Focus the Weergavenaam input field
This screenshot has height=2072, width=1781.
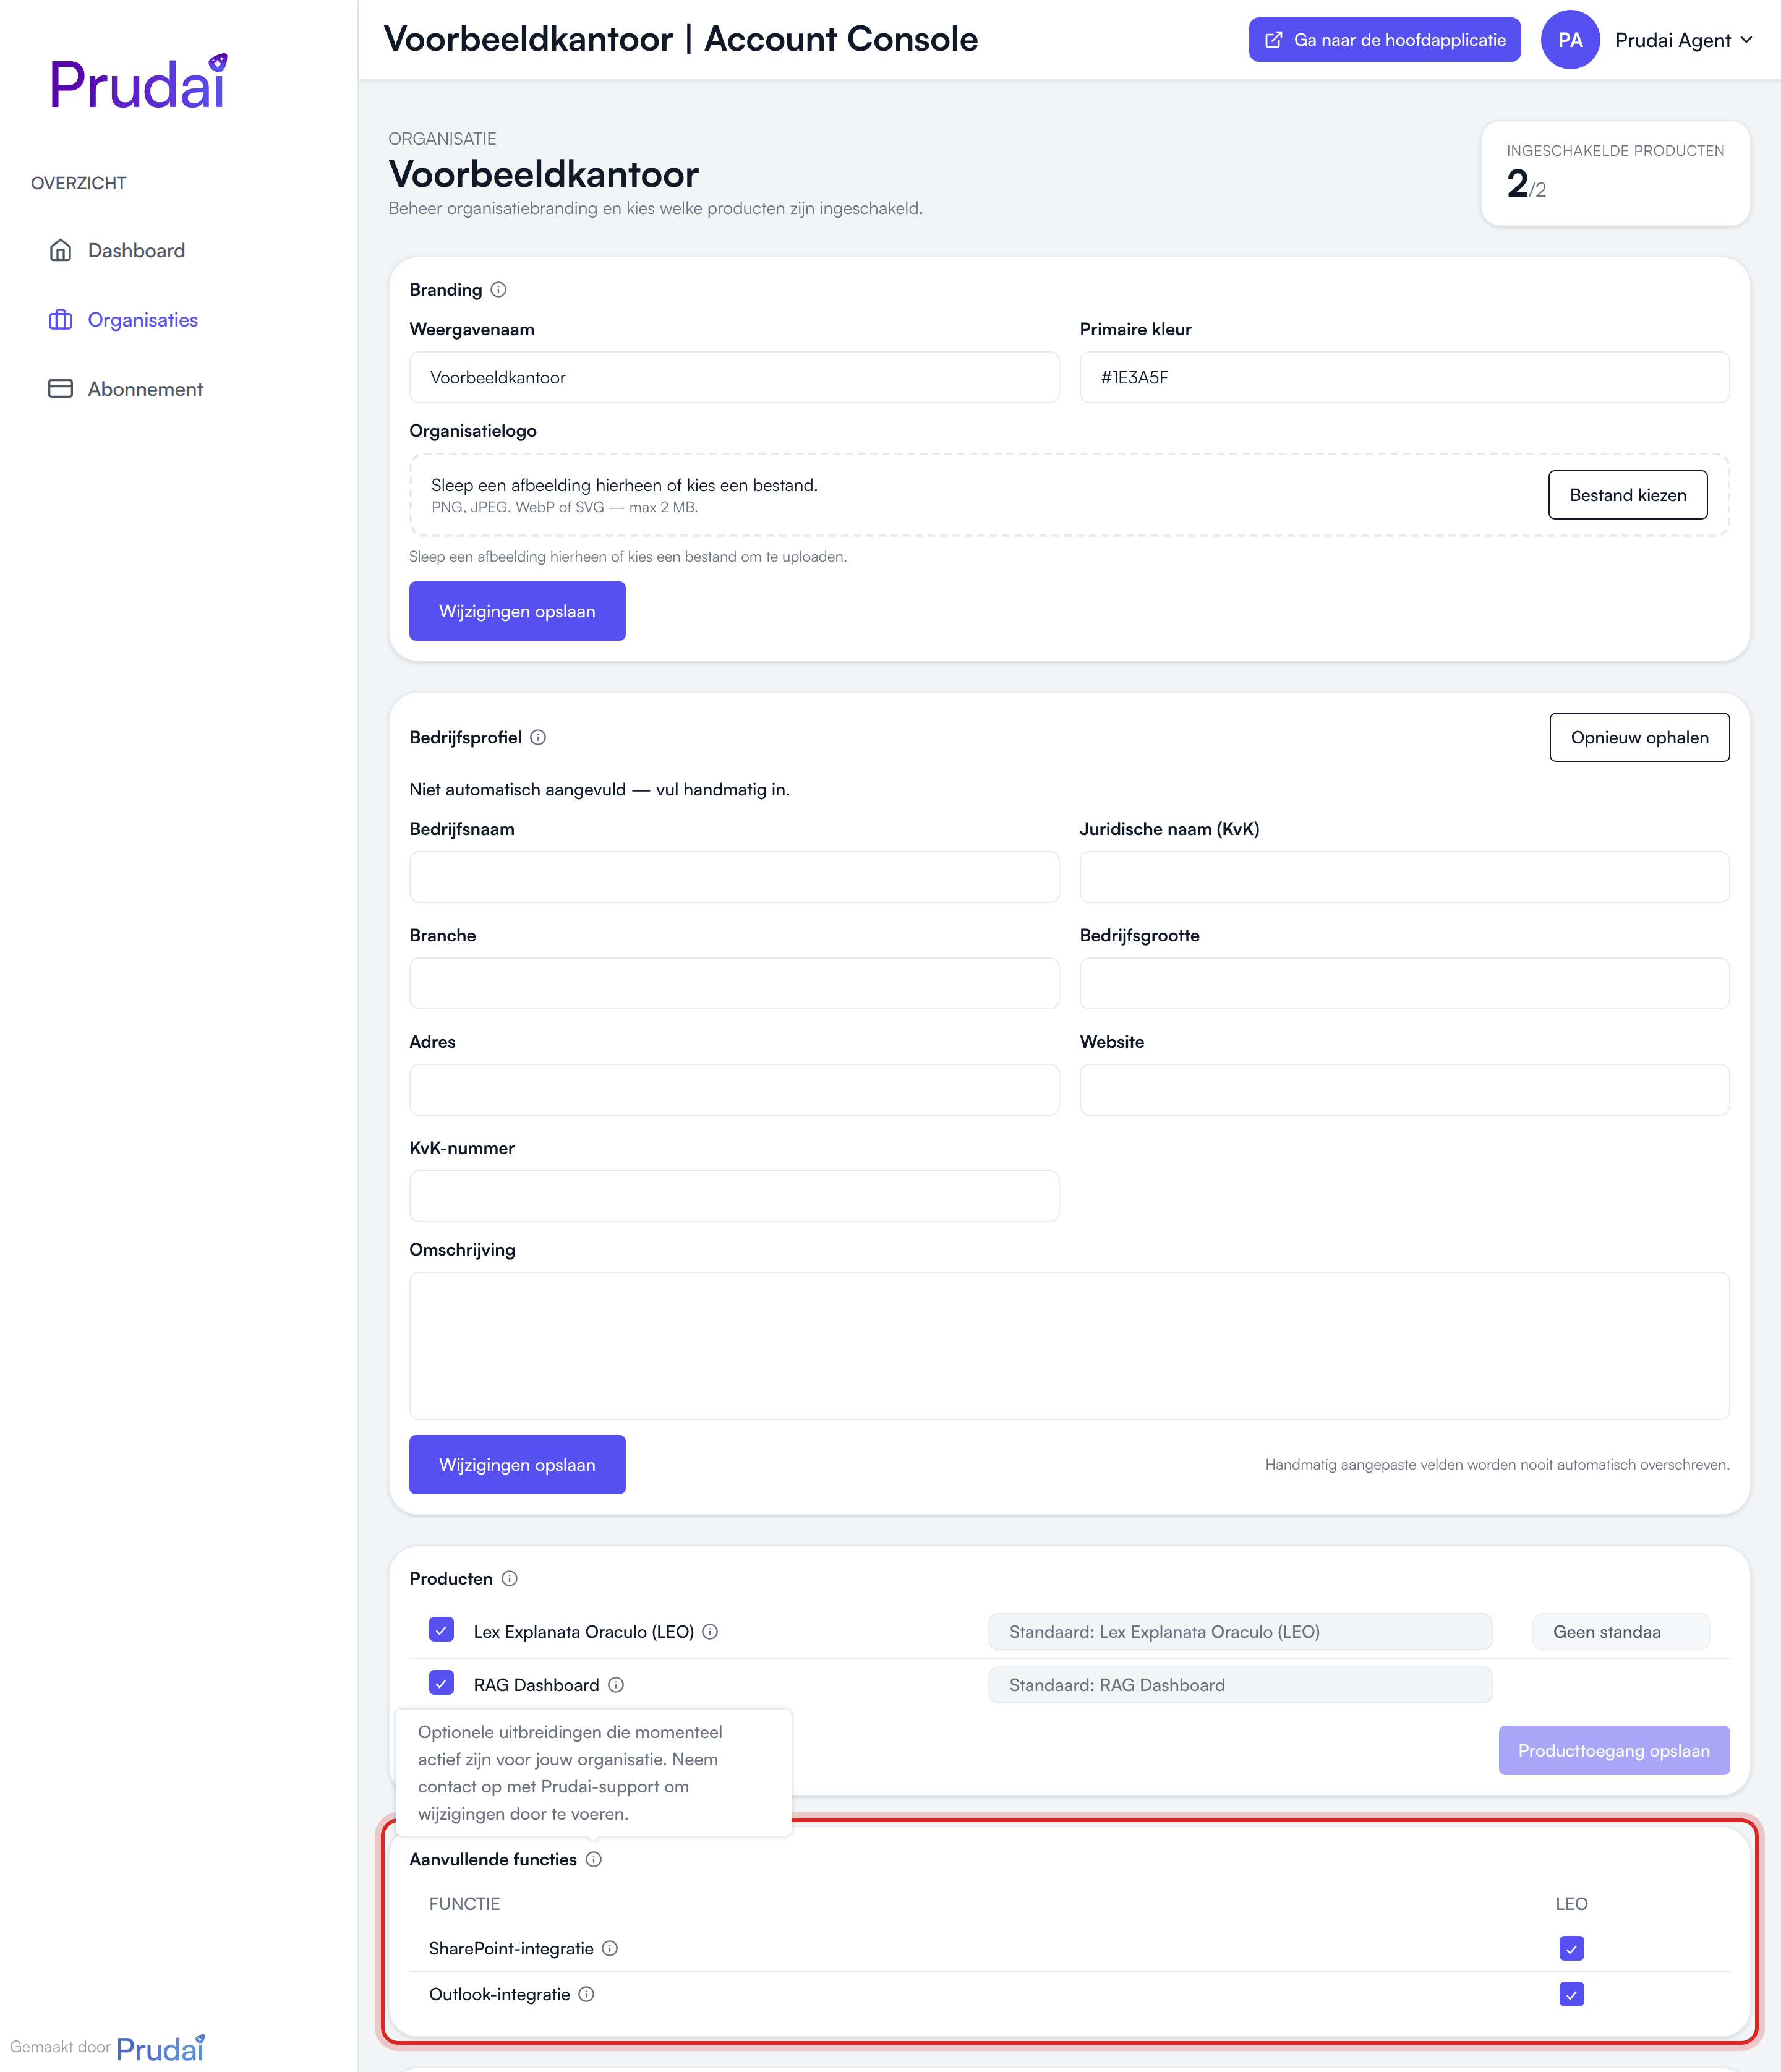click(734, 377)
